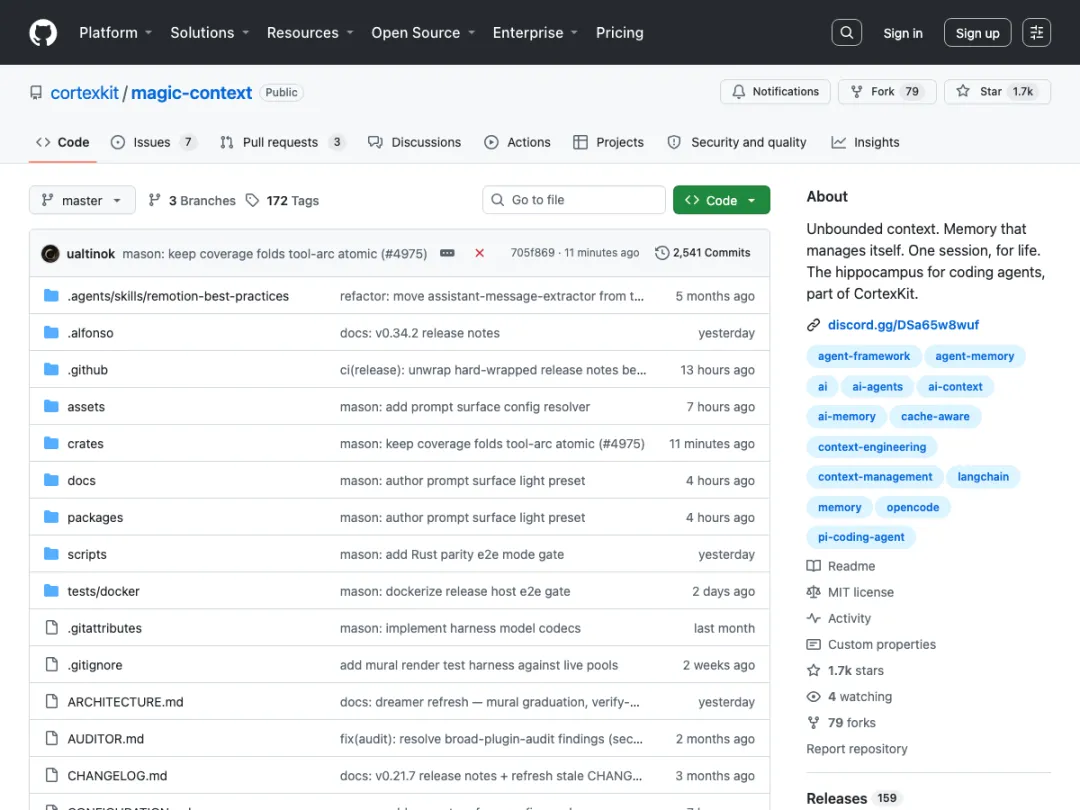Image resolution: width=1080 pixels, height=810 pixels.
Task: Open the search magnifier icon
Action: tap(847, 32)
